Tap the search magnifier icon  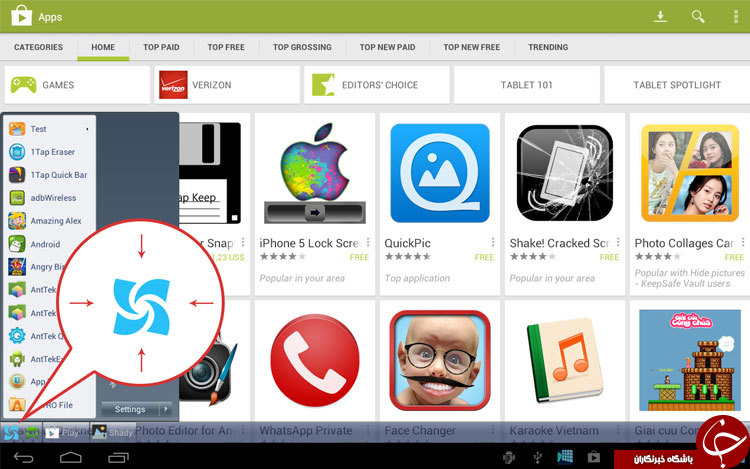tap(698, 17)
